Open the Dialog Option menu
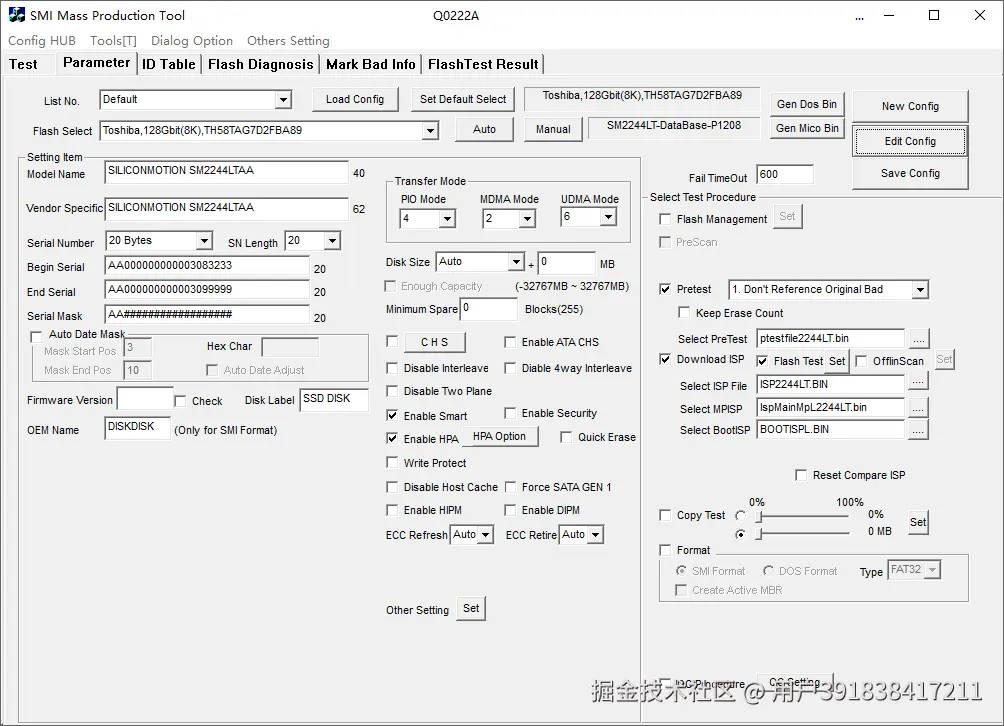 [191, 40]
